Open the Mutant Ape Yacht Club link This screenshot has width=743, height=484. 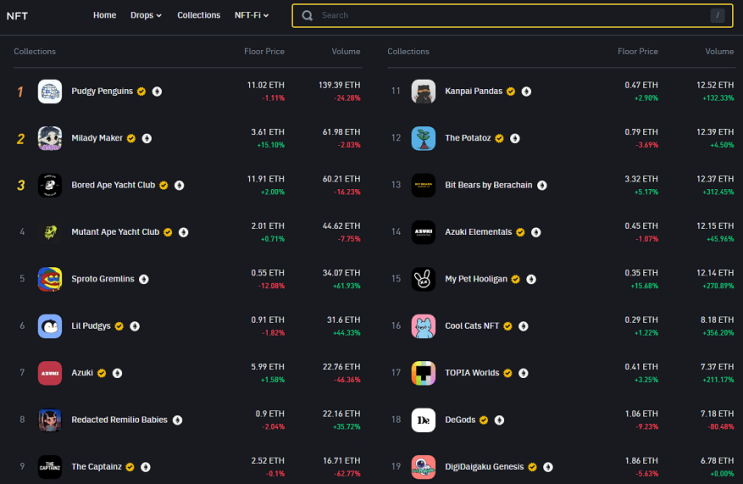point(115,232)
